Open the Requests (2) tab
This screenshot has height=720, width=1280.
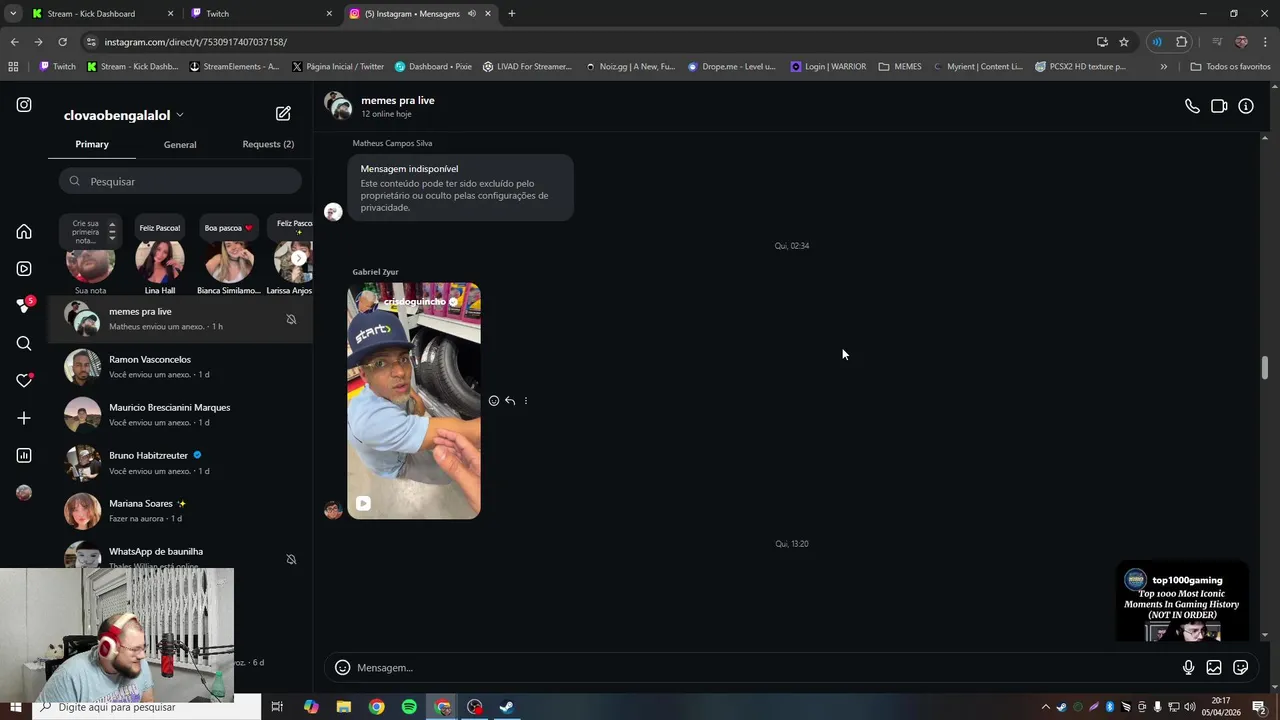click(x=268, y=144)
